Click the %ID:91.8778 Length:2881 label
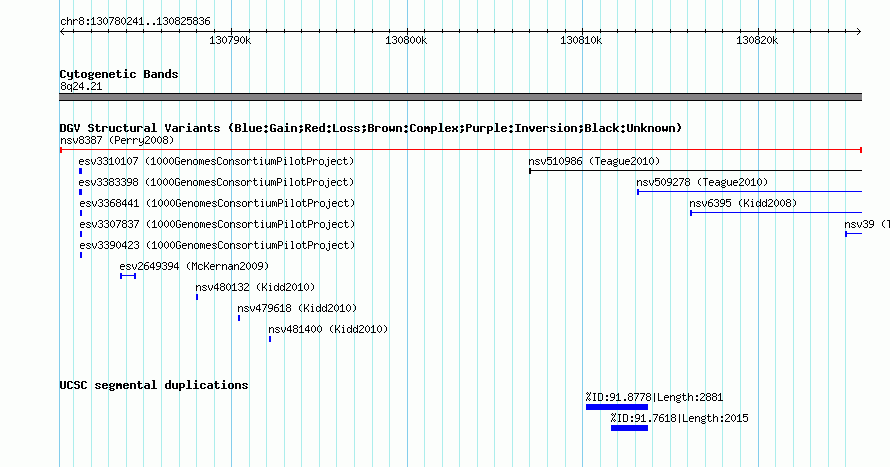This screenshot has width=890, height=467. click(654, 397)
